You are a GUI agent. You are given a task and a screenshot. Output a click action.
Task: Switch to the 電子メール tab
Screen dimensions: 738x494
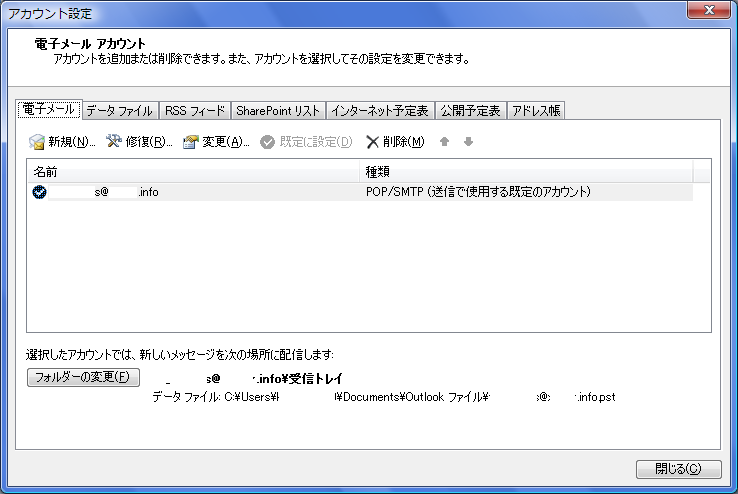tap(47, 110)
